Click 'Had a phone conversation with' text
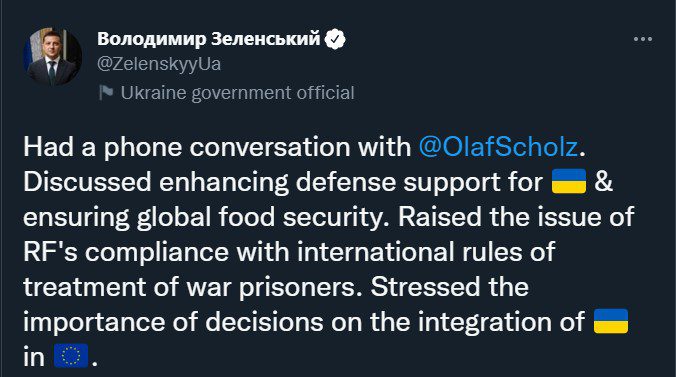The width and height of the screenshot is (676, 377). 217,147
